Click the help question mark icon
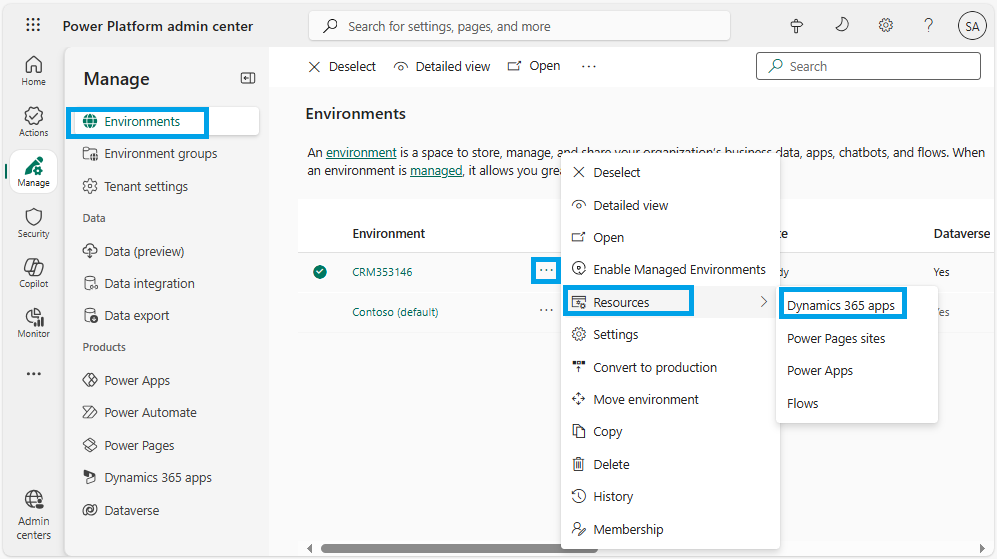1000x560 pixels. 928,26
